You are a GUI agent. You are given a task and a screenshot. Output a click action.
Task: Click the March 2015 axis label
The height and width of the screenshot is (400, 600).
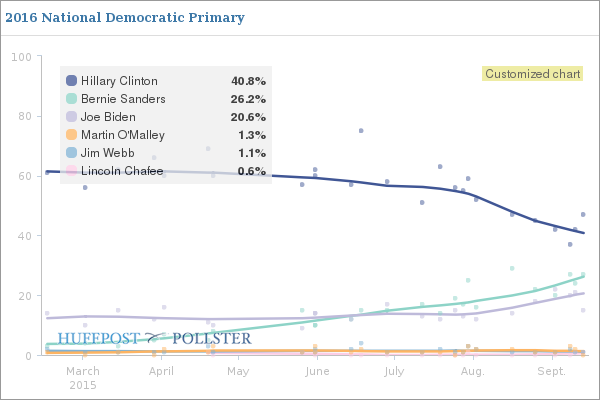click(82, 377)
